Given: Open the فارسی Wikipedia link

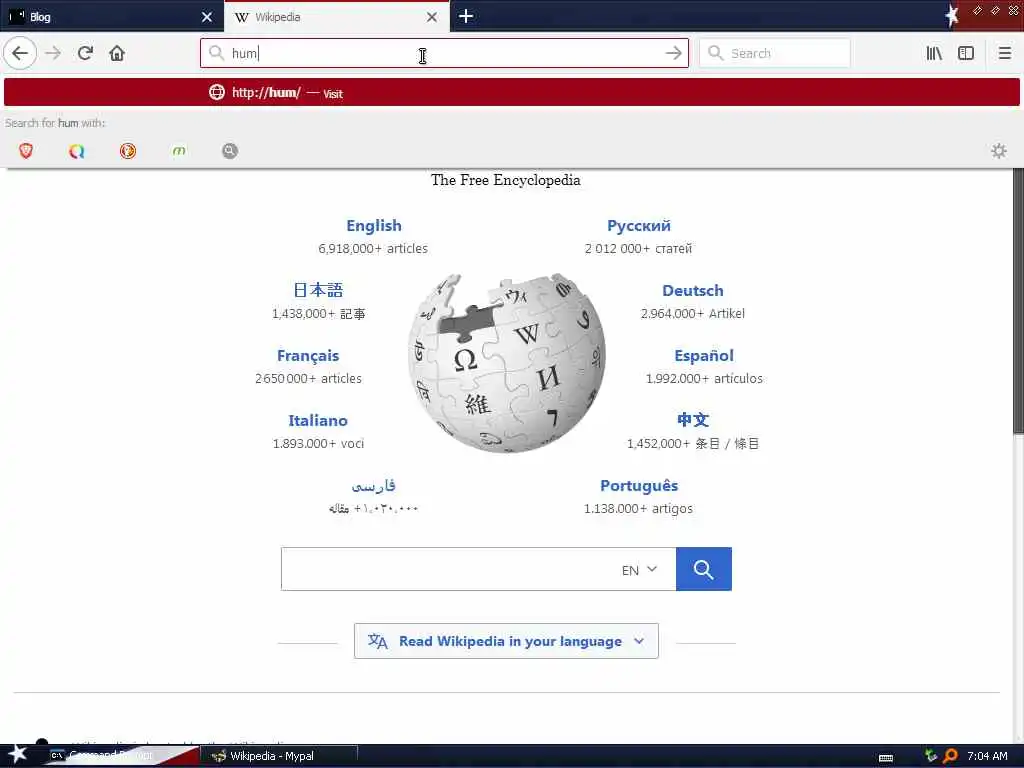Looking at the screenshot, I should pyautogui.click(x=374, y=485).
